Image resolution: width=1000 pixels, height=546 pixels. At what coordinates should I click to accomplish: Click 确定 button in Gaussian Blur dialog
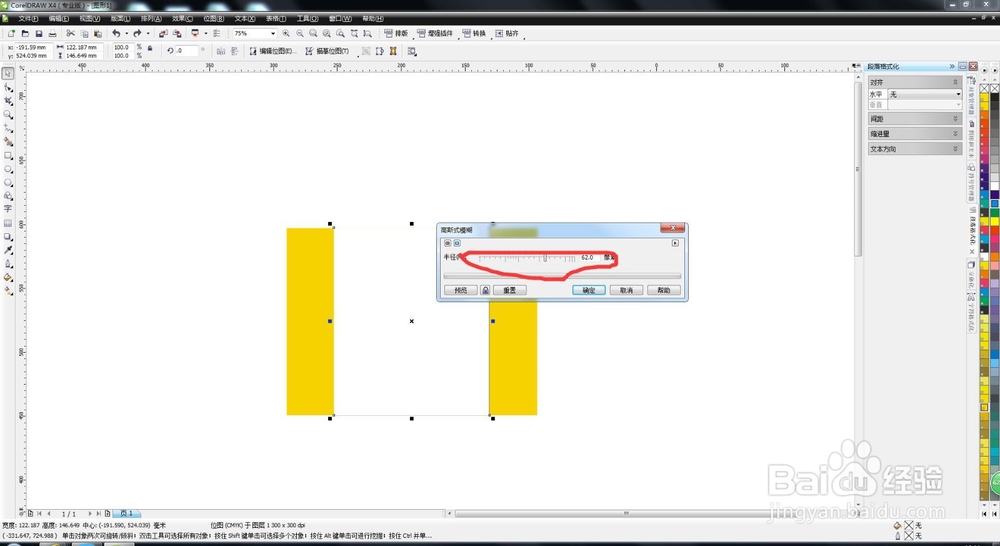pos(589,290)
